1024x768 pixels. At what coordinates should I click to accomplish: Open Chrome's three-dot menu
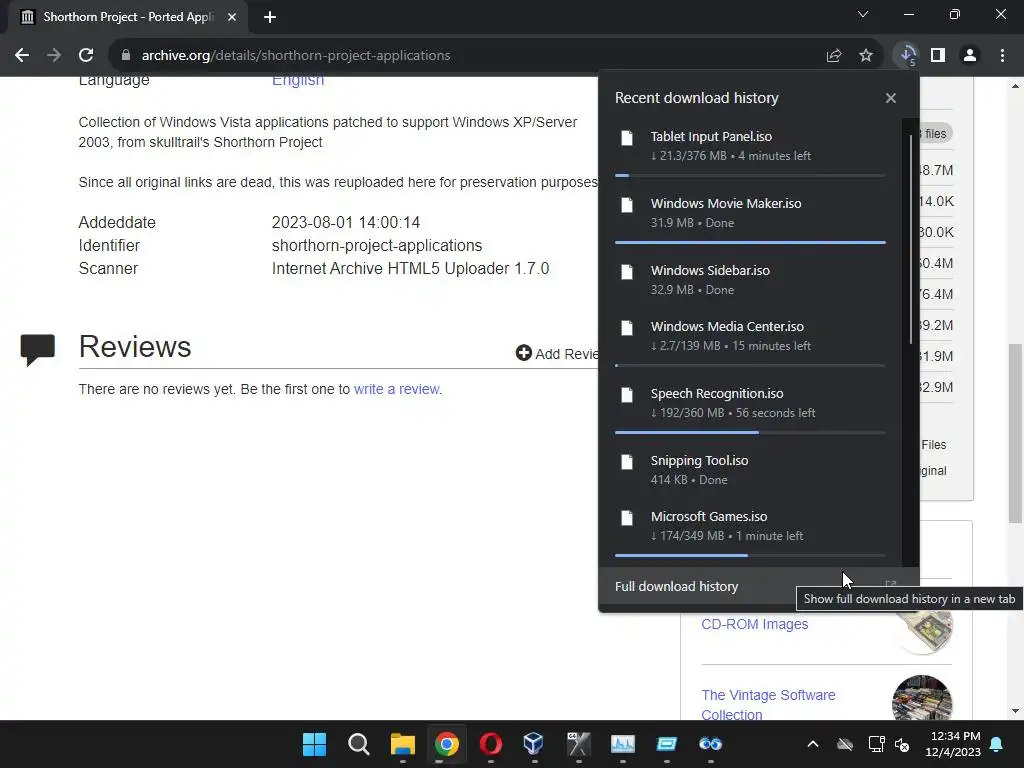[1002, 56]
